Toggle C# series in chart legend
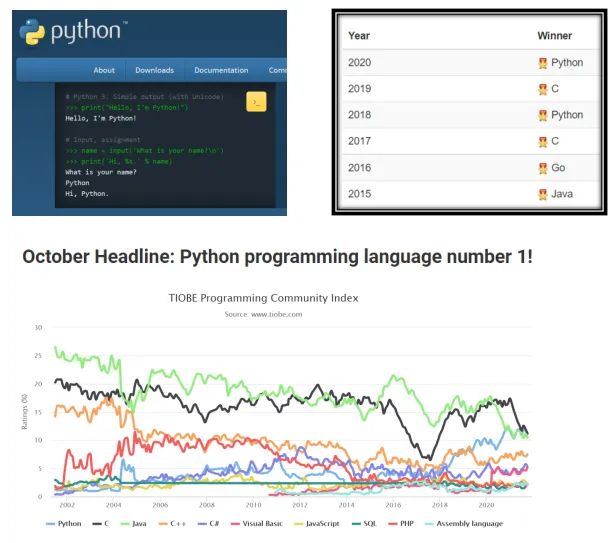Viewport: 616px width, 543px height. click(209, 524)
